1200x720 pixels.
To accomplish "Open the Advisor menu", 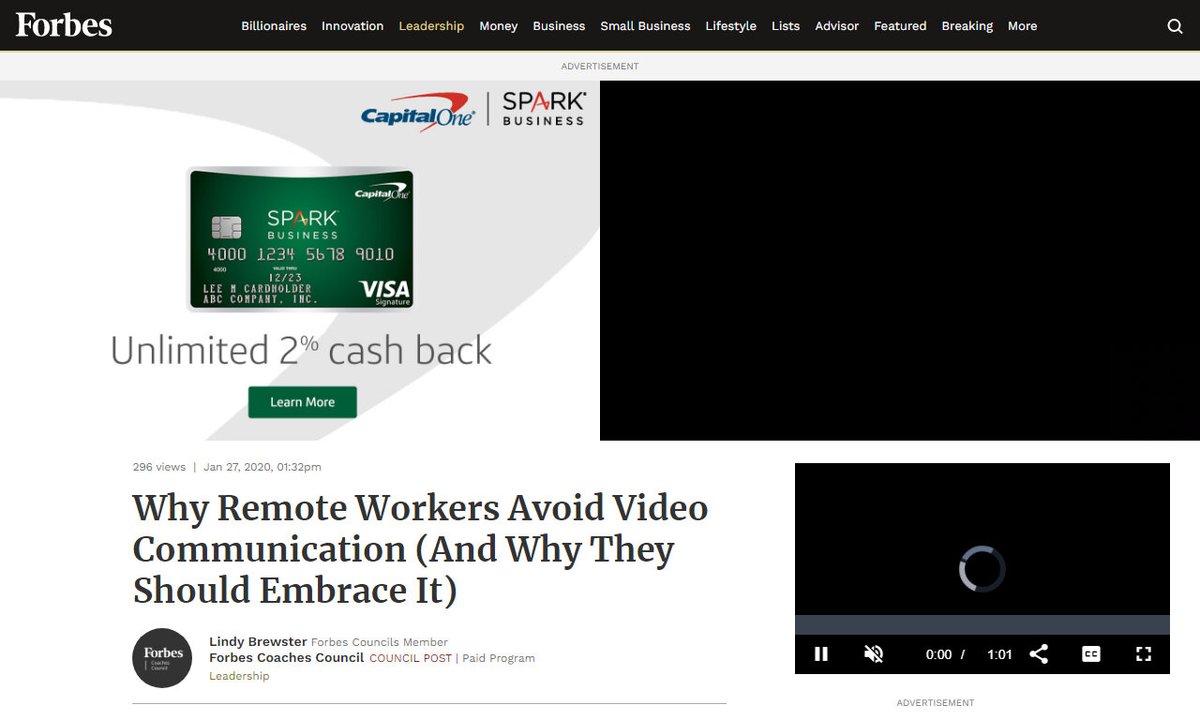I will click(x=837, y=26).
